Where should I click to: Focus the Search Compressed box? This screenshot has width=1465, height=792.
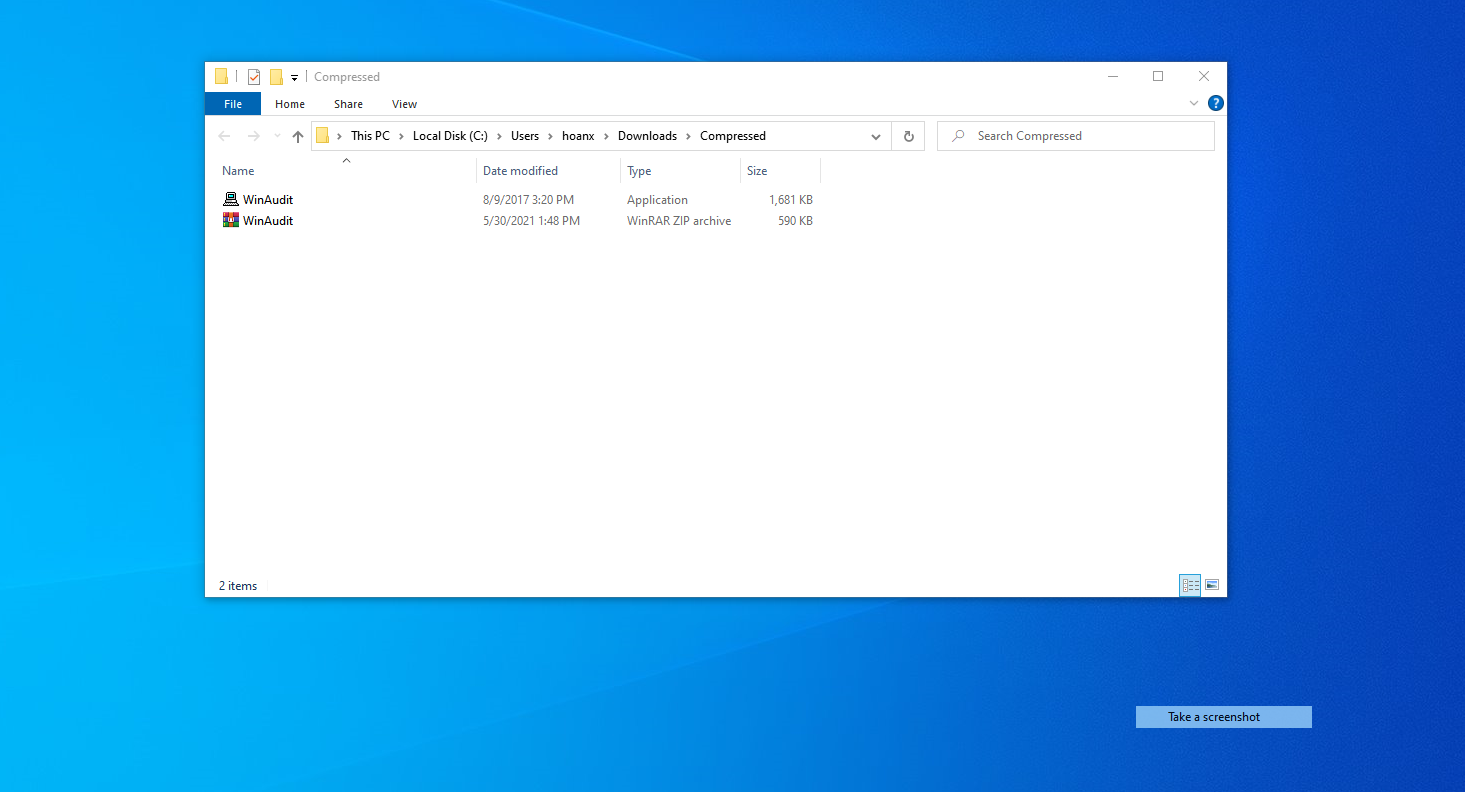1076,136
